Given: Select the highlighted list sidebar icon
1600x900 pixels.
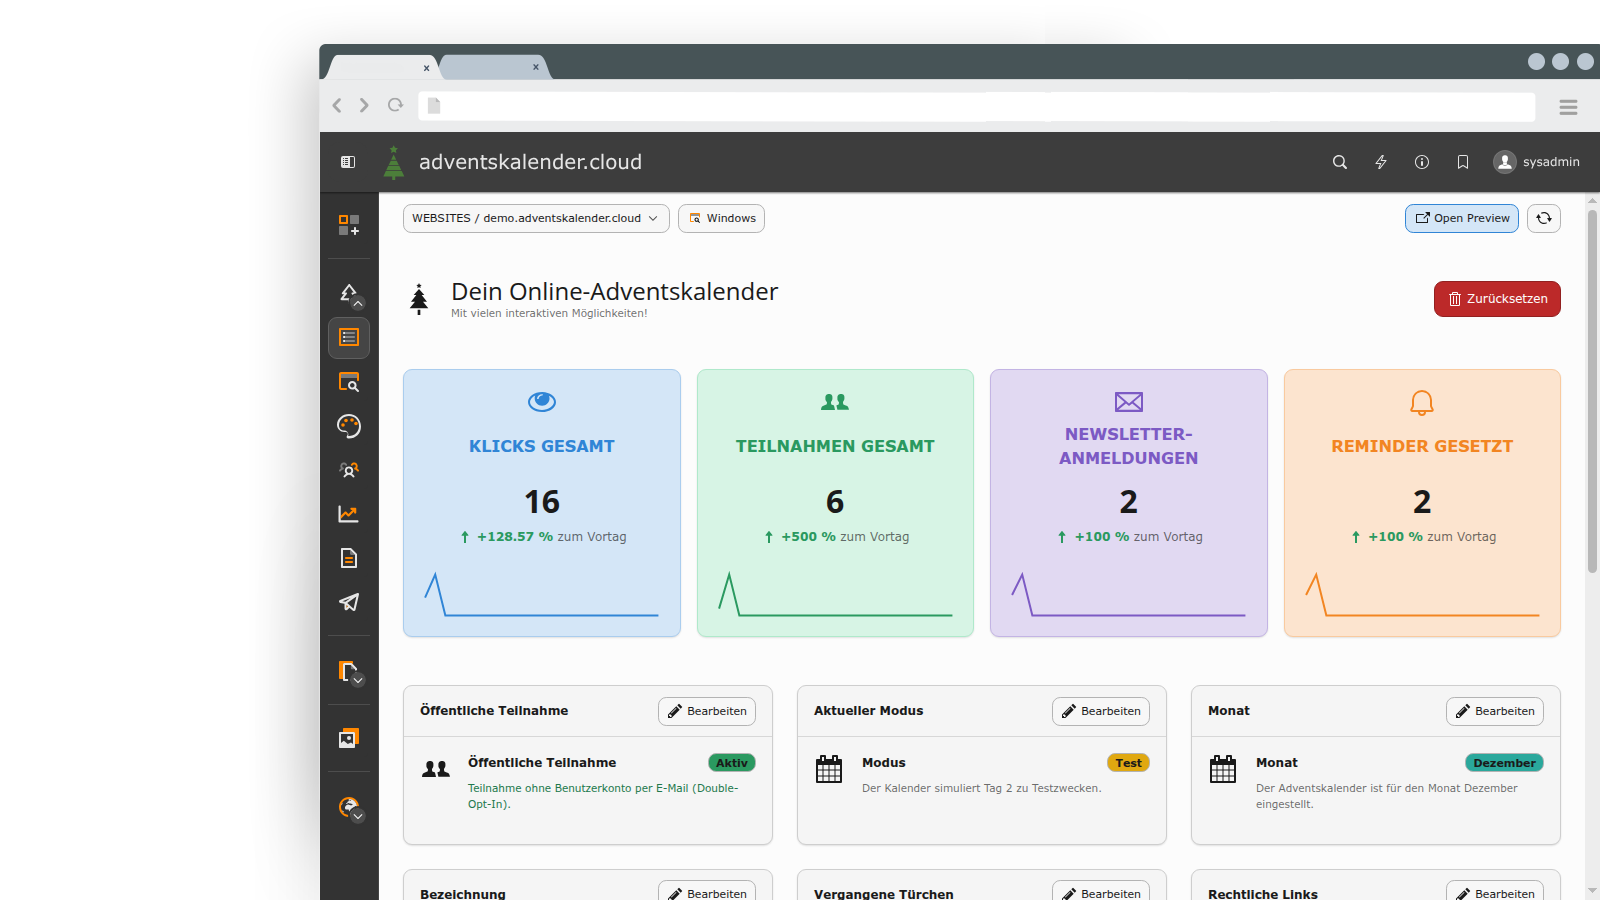Looking at the screenshot, I should 349,338.
